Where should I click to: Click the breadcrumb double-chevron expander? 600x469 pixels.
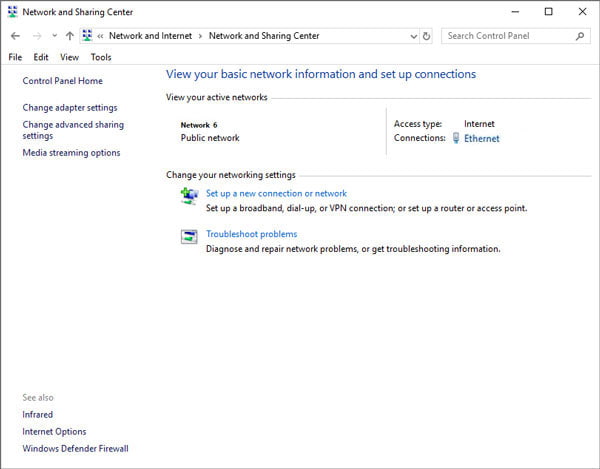click(x=100, y=36)
